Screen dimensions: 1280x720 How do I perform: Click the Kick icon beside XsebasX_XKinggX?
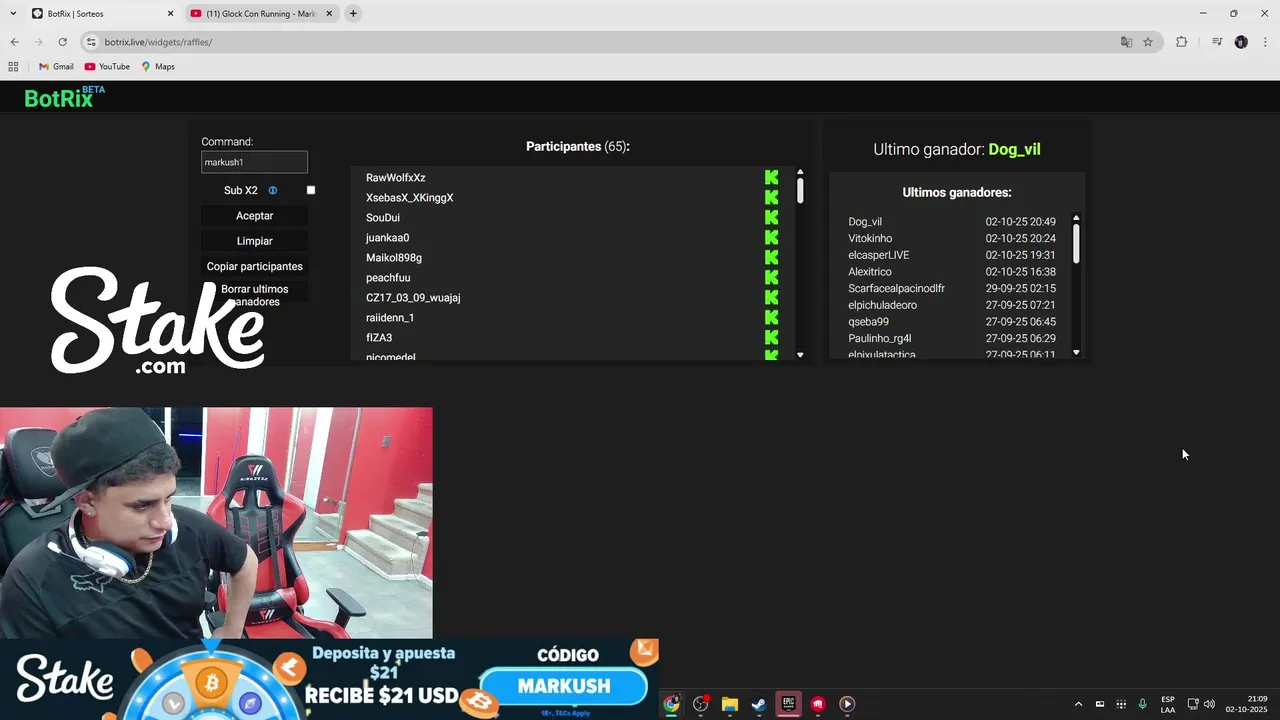[x=771, y=197]
